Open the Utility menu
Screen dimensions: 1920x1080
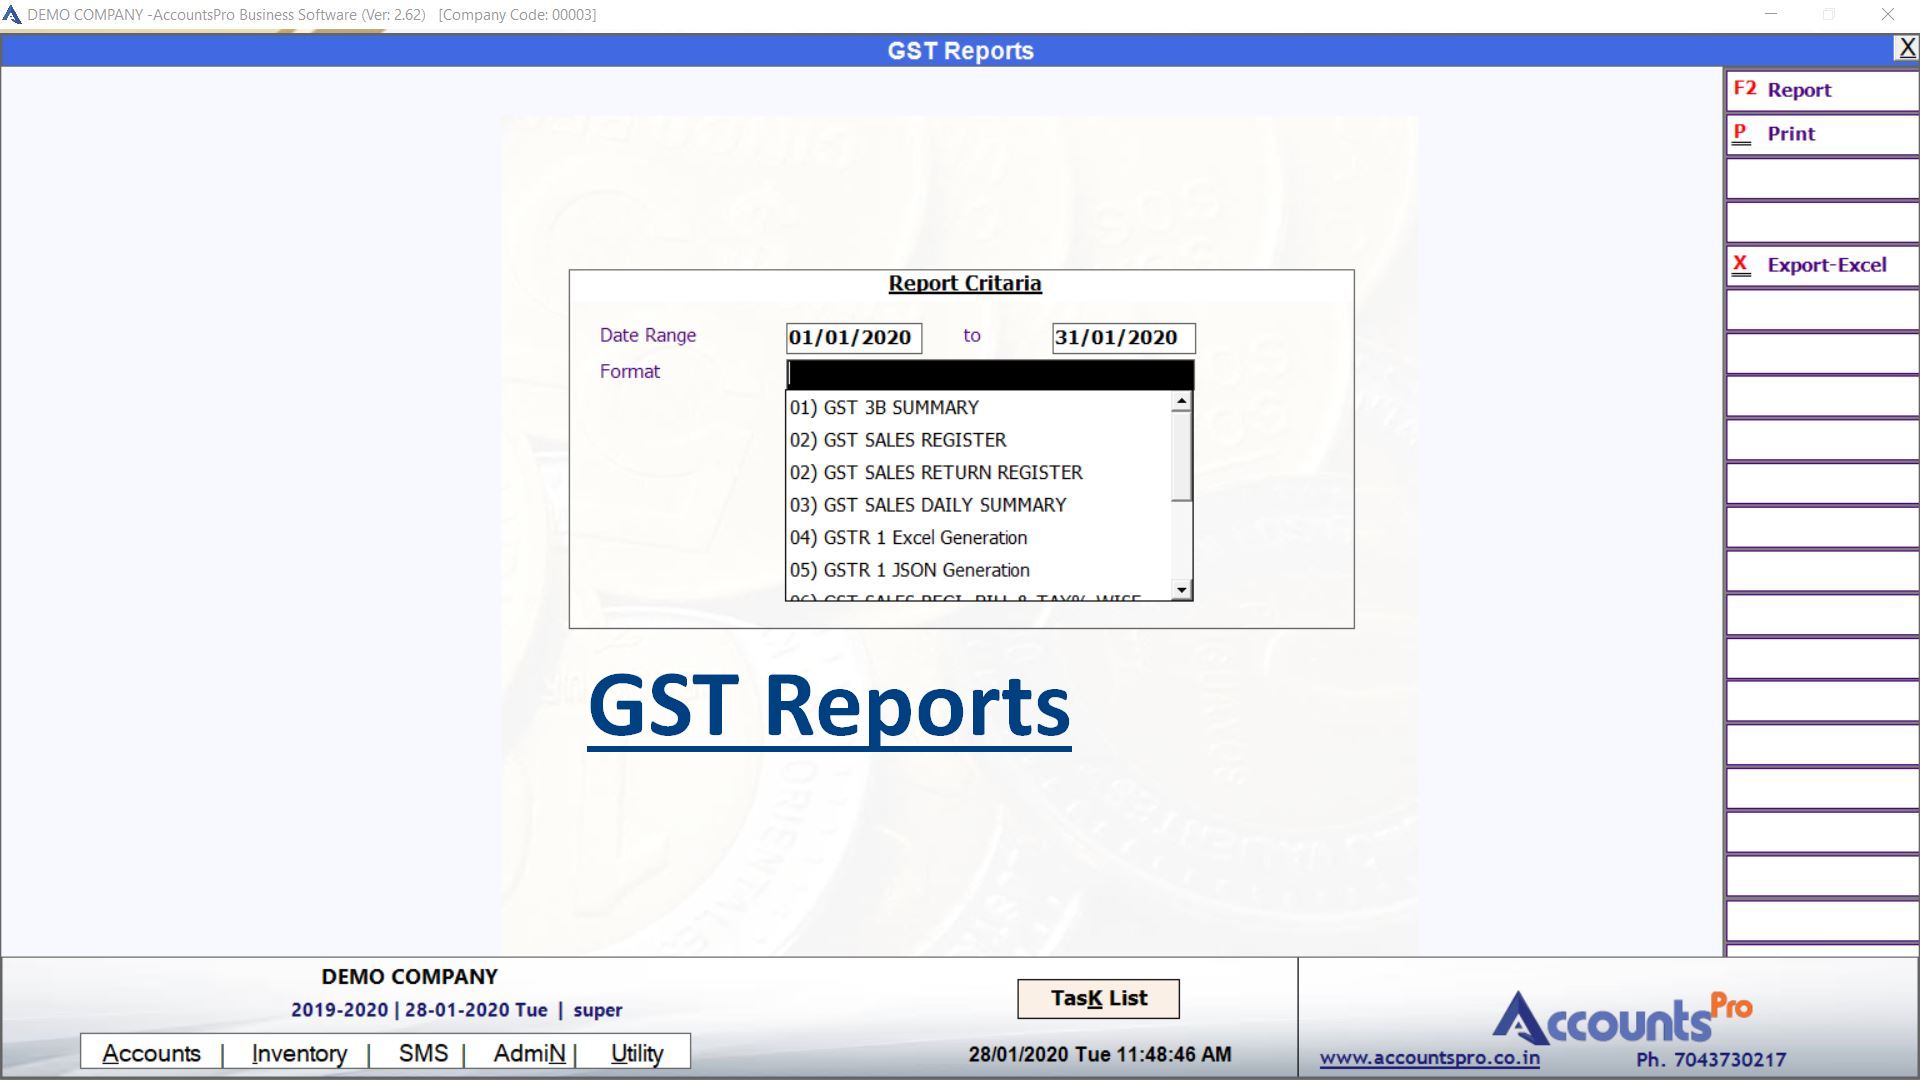point(637,1053)
